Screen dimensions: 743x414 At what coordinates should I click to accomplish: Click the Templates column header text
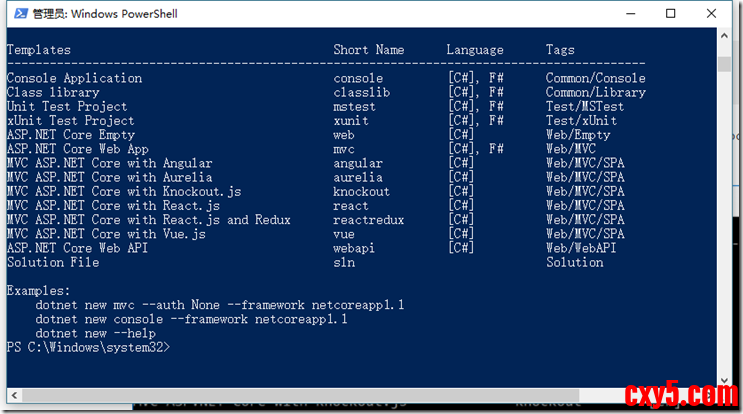pyautogui.click(x=39, y=50)
